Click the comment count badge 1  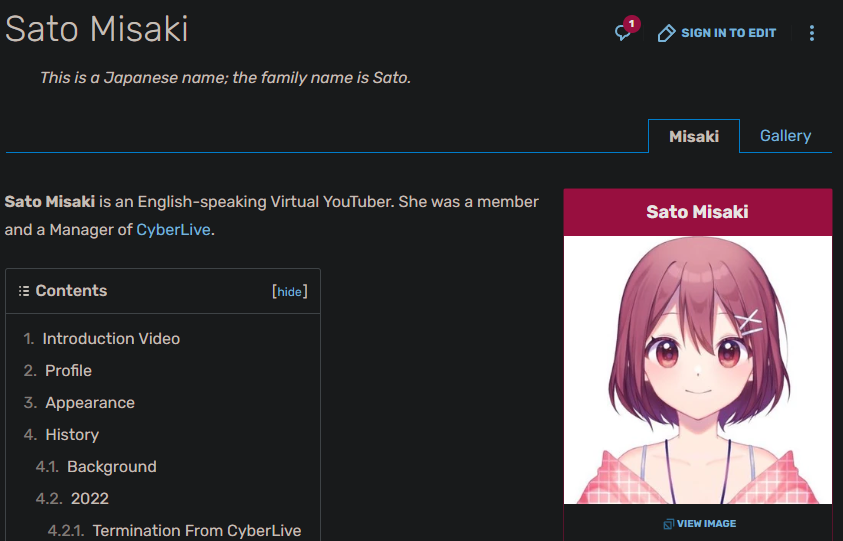632,24
